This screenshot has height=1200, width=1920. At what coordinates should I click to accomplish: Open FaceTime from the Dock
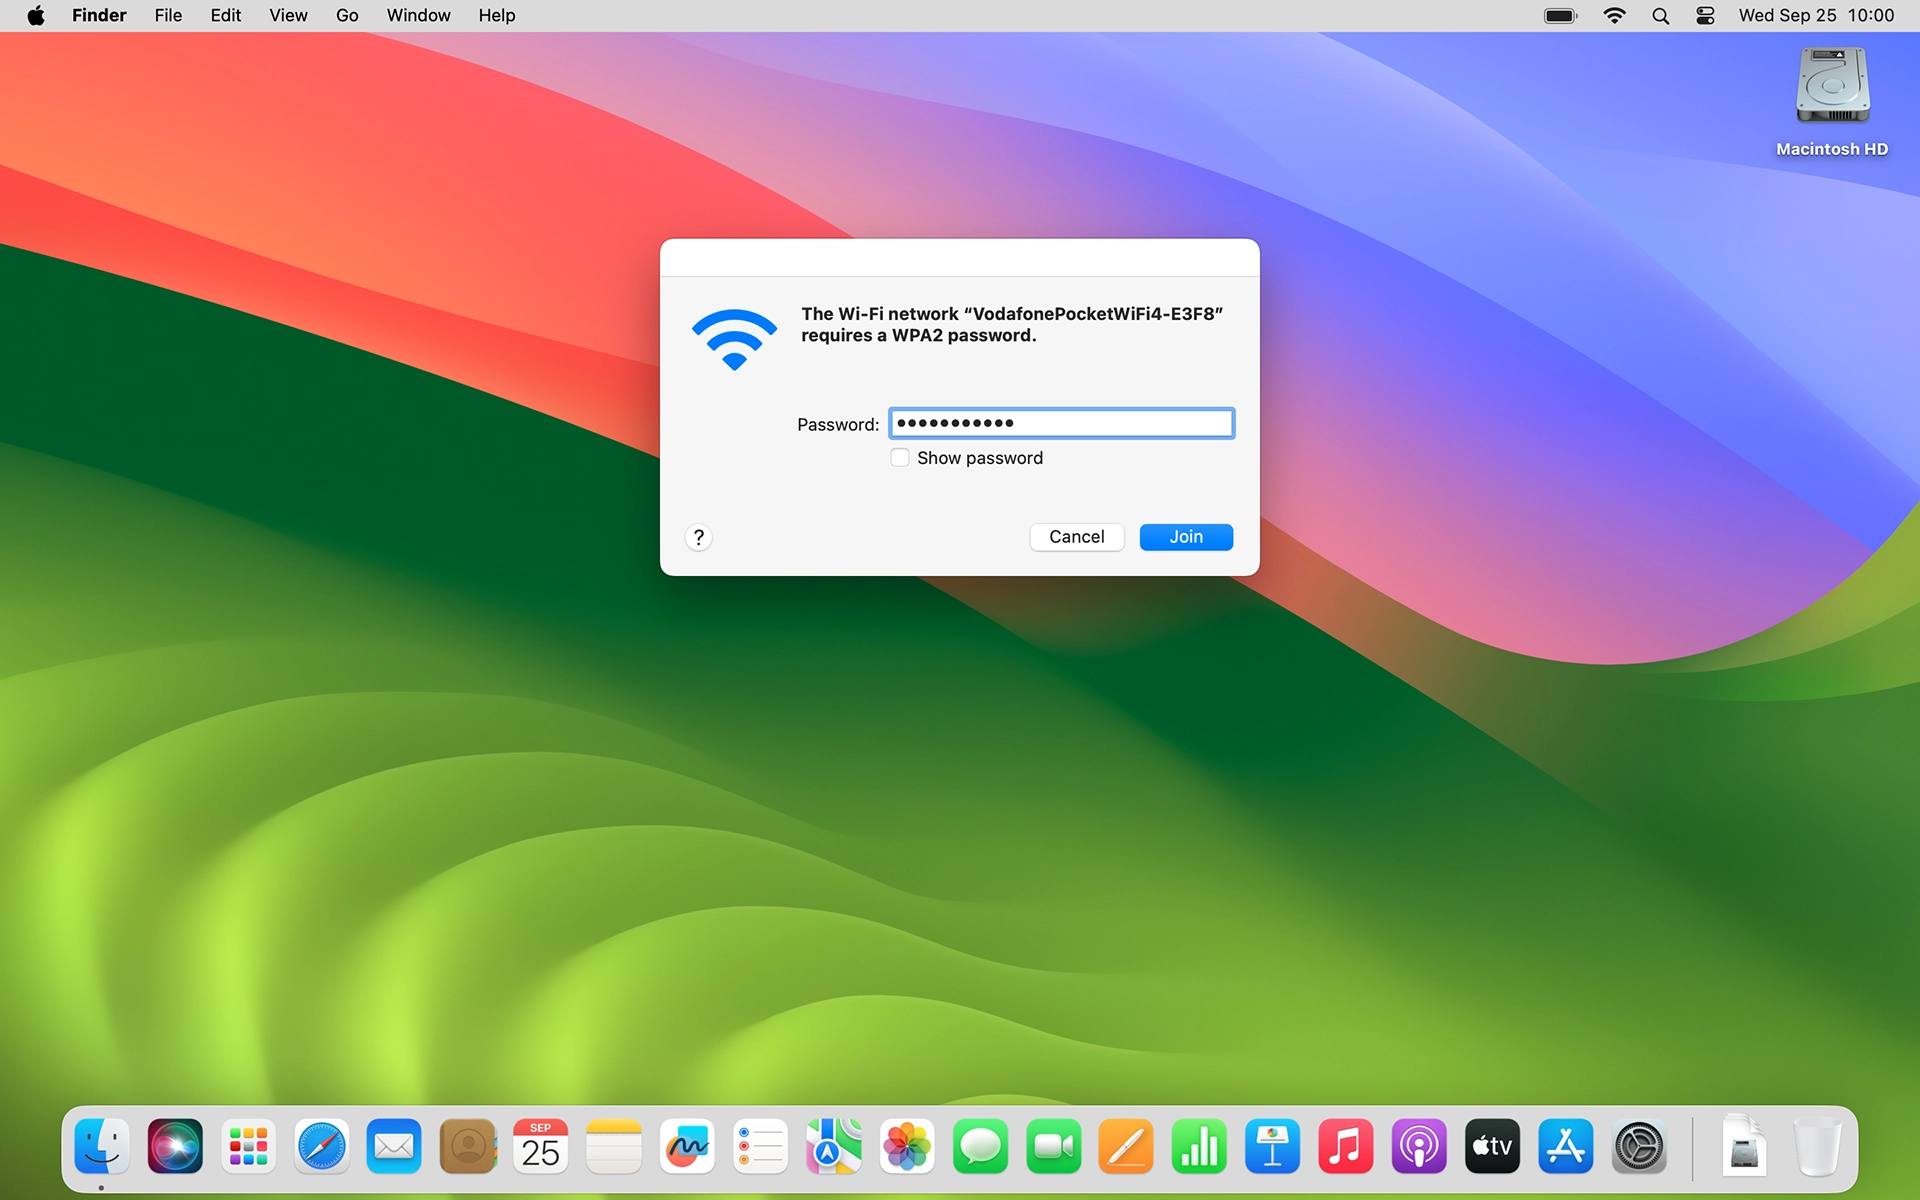1054,1147
